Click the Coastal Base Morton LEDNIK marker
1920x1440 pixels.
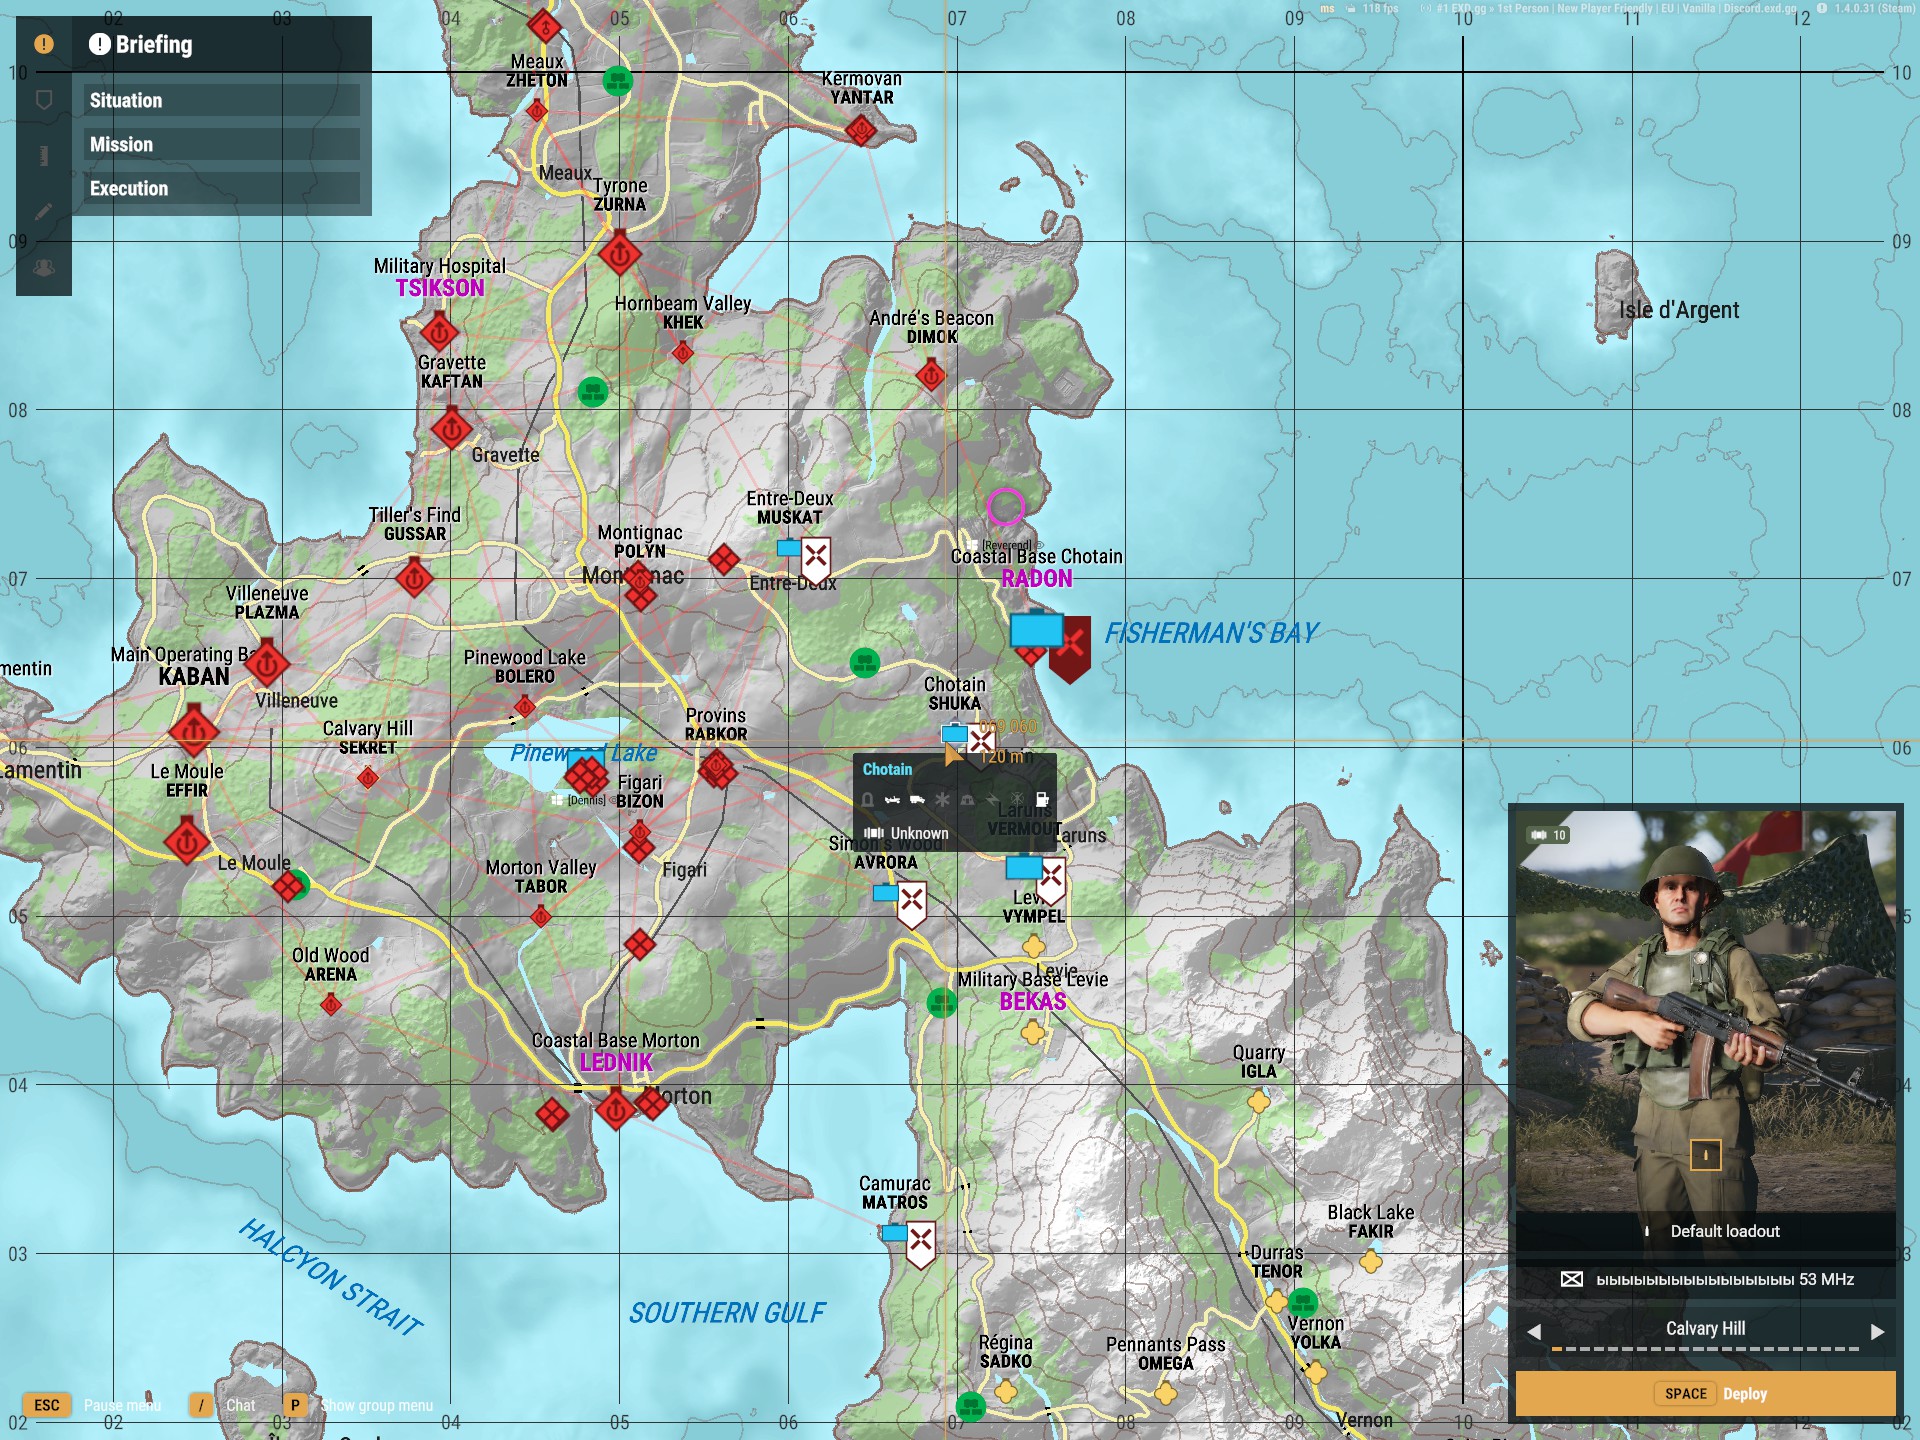[x=616, y=1108]
